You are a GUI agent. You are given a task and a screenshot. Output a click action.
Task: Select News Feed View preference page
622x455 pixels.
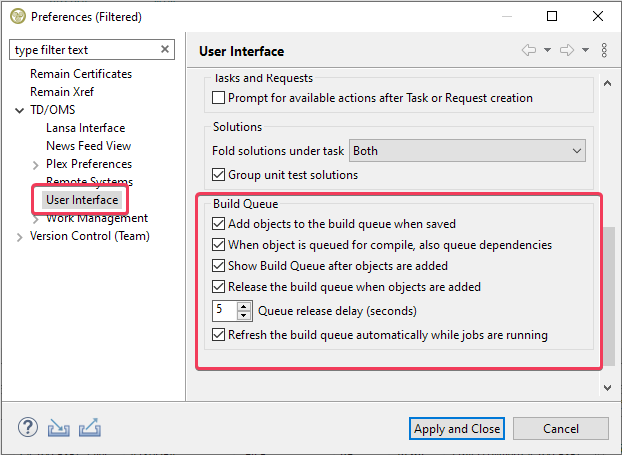[88, 146]
